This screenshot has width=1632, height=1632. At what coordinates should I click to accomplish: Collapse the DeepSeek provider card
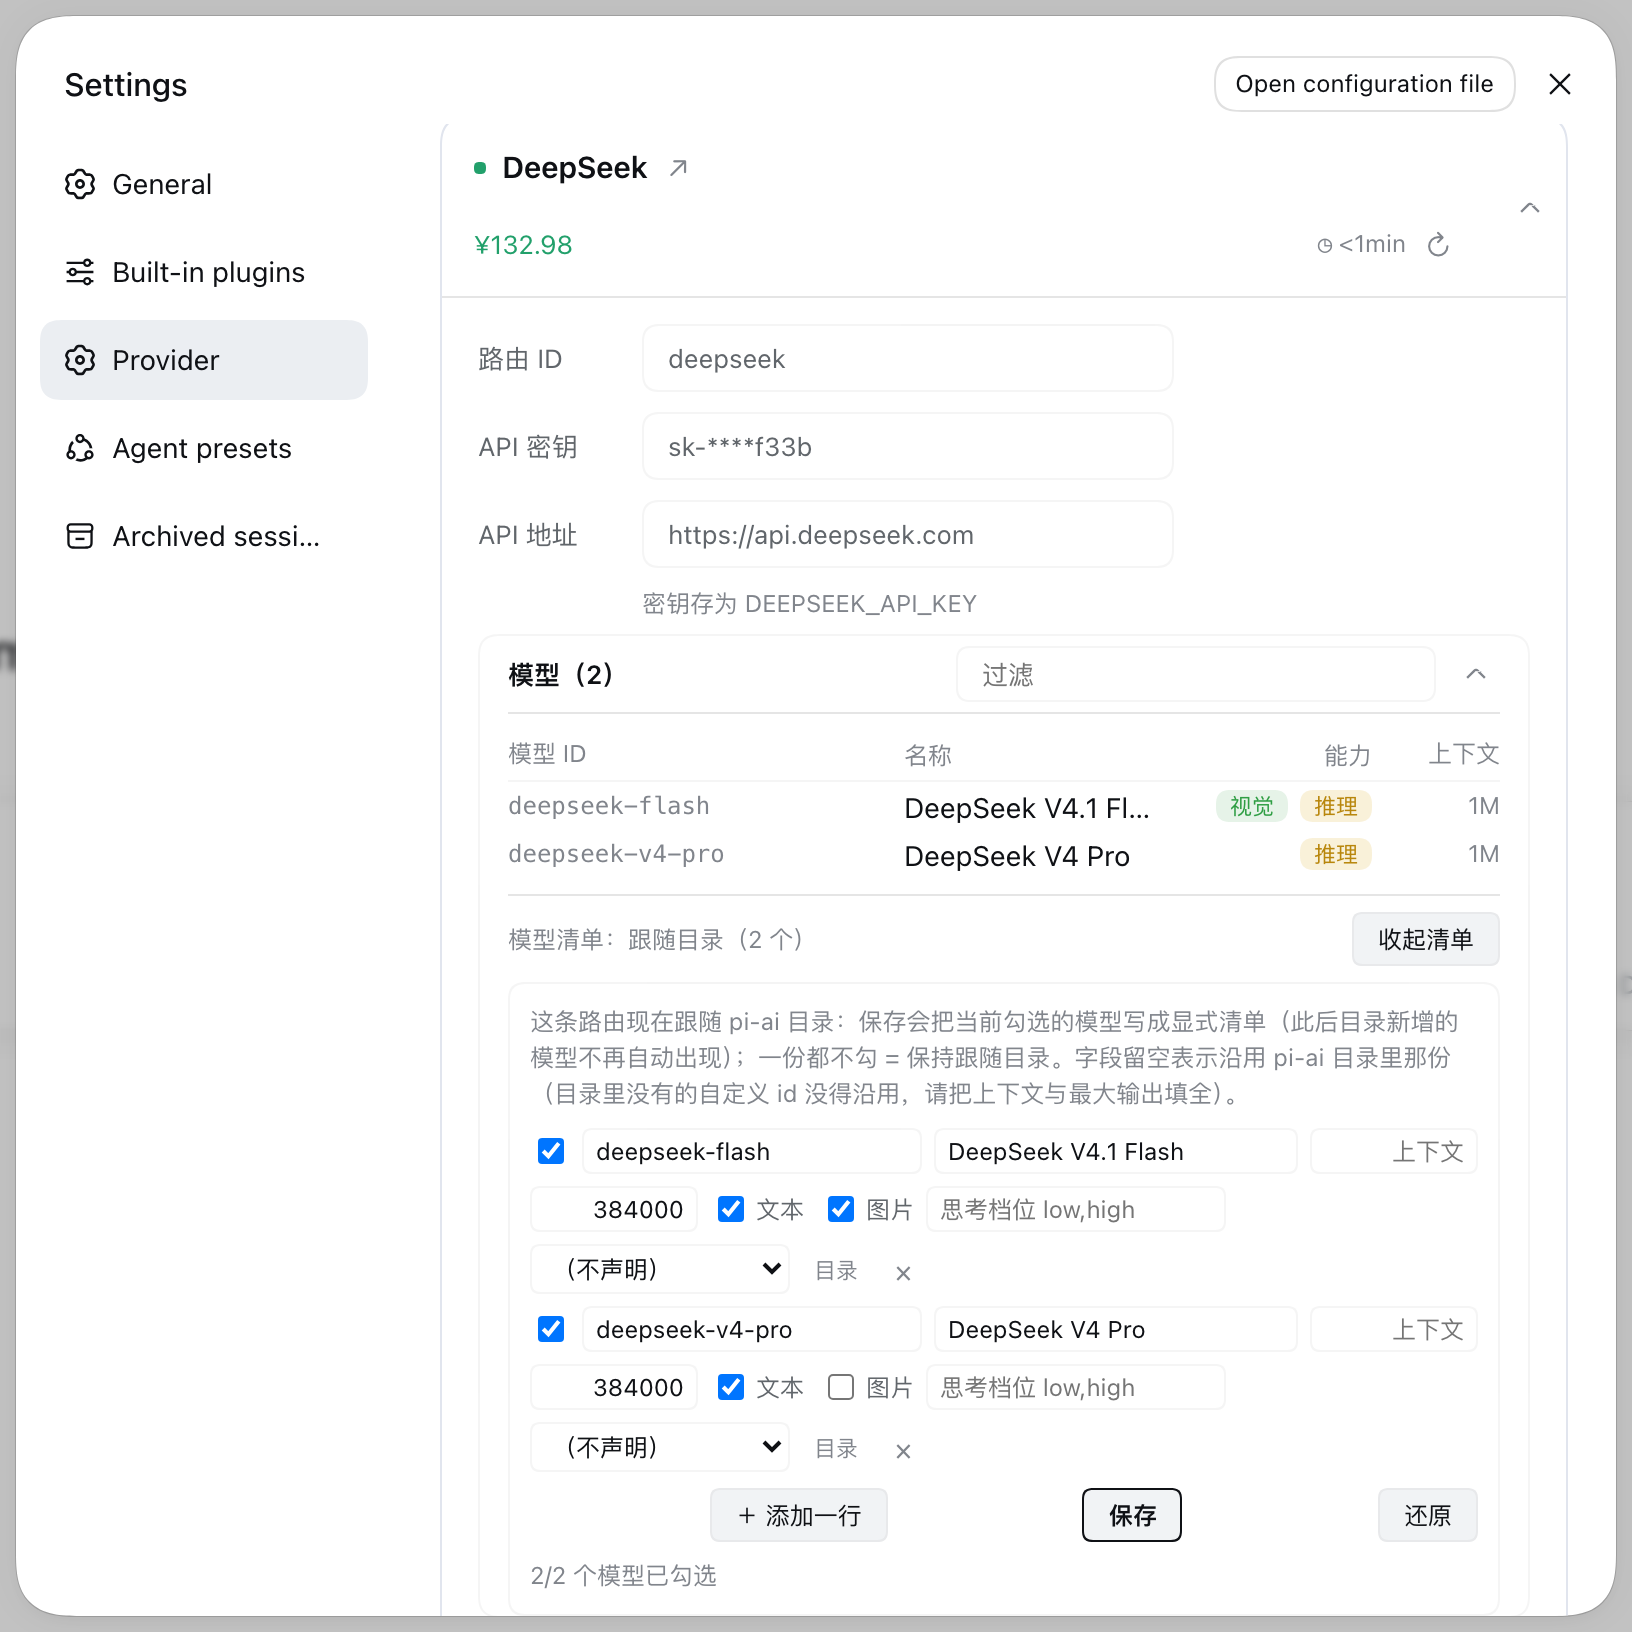click(1530, 208)
